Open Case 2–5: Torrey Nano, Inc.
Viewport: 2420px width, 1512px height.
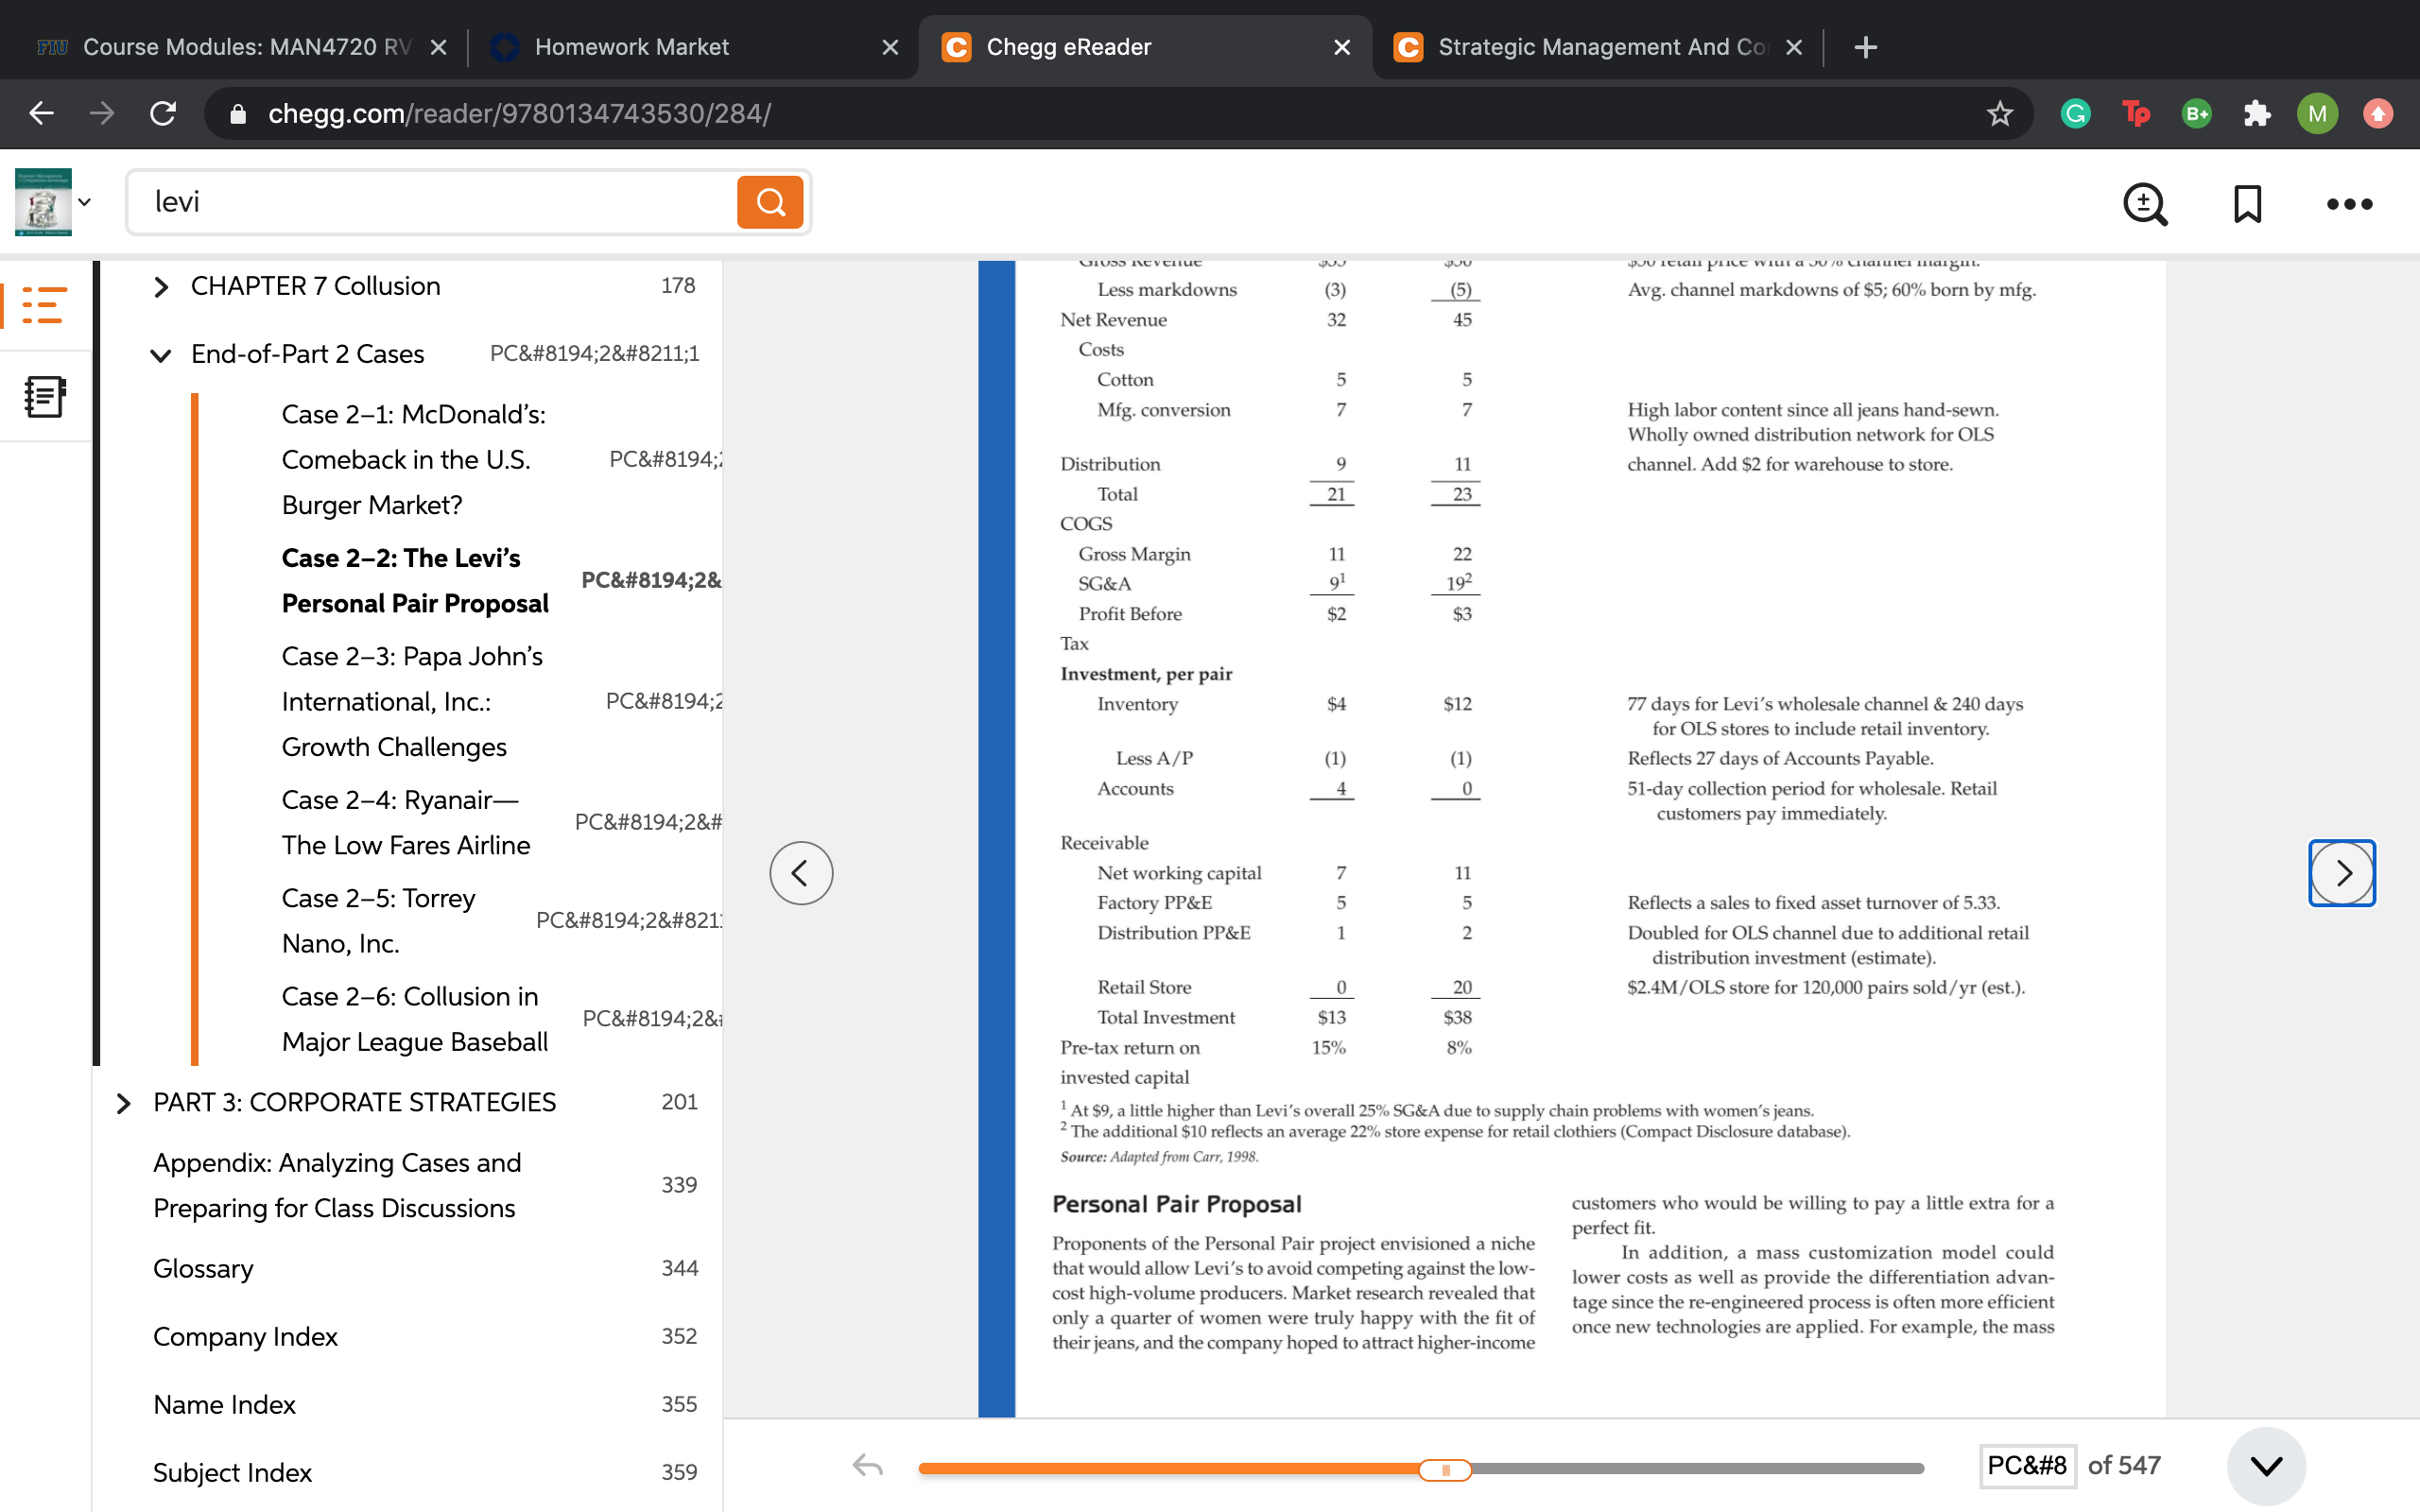(x=378, y=920)
